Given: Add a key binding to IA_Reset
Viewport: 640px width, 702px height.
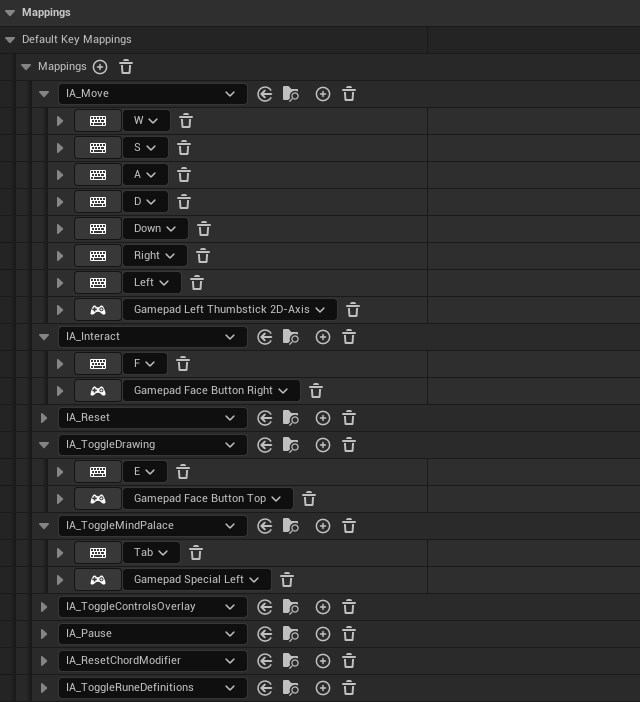Looking at the screenshot, I should click(323, 418).
